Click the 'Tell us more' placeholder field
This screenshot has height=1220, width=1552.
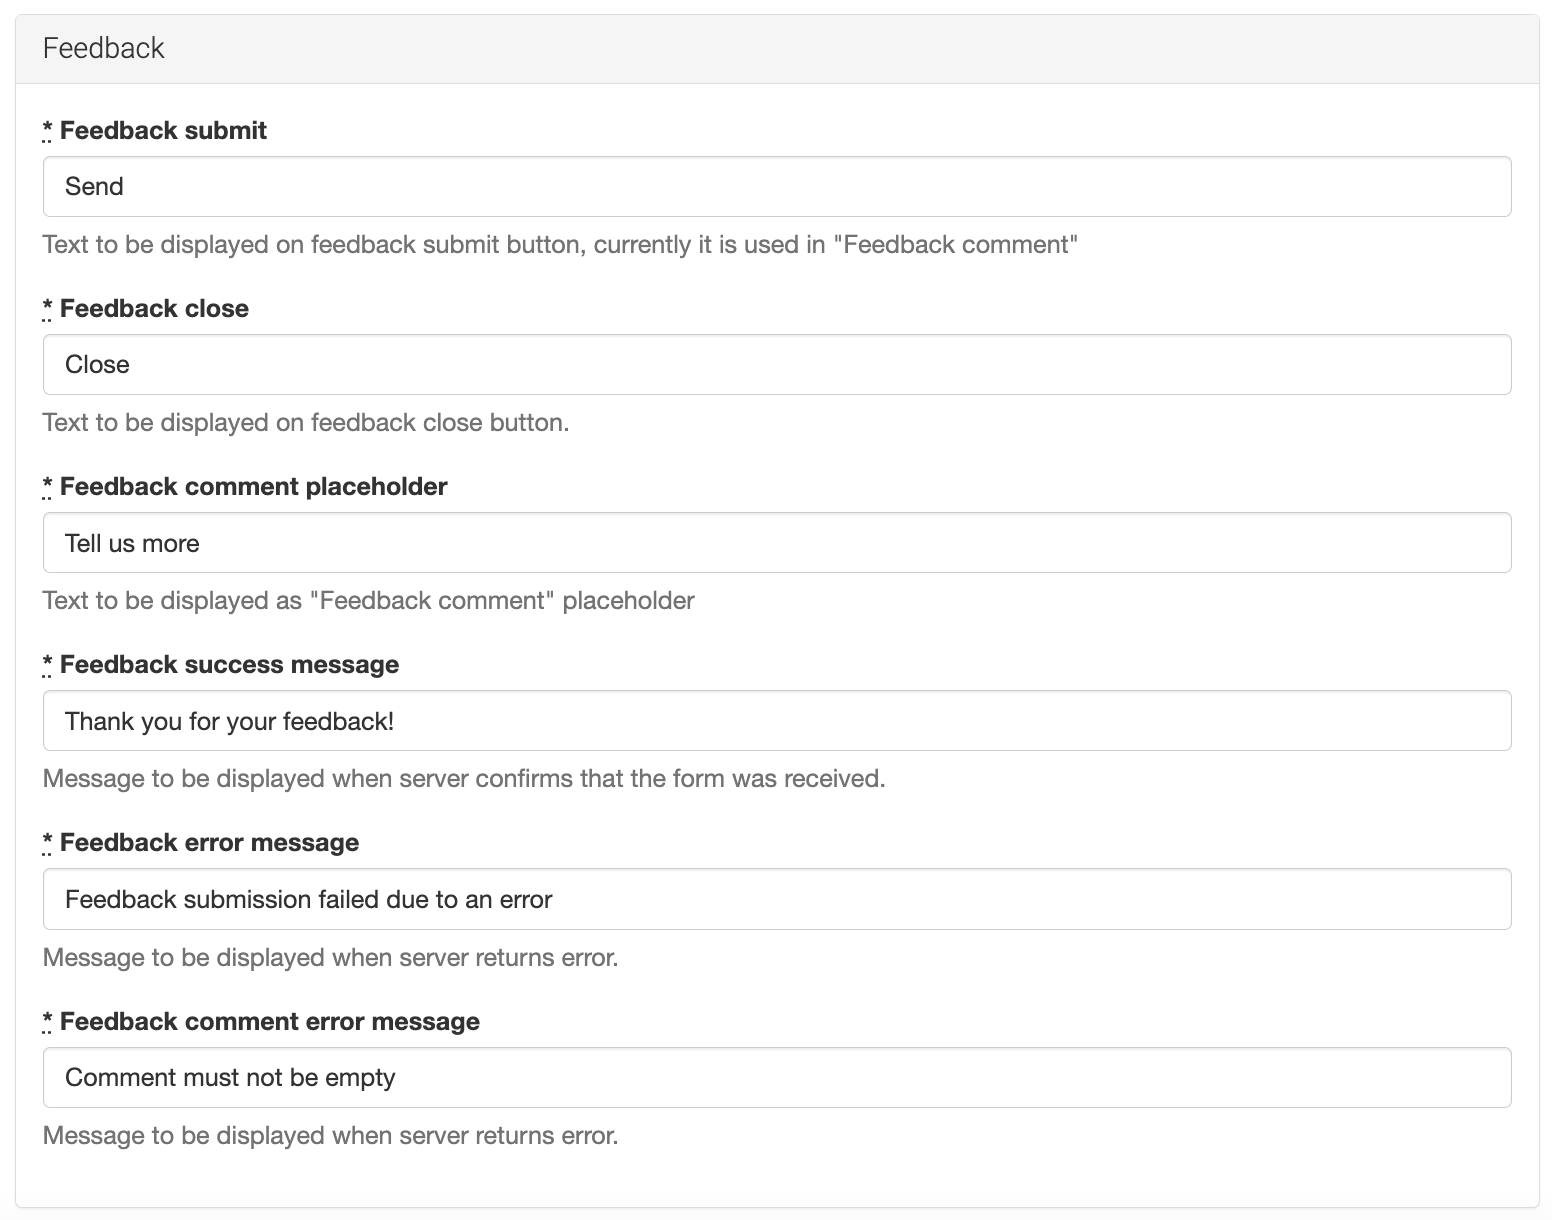[x=776, y=543]
